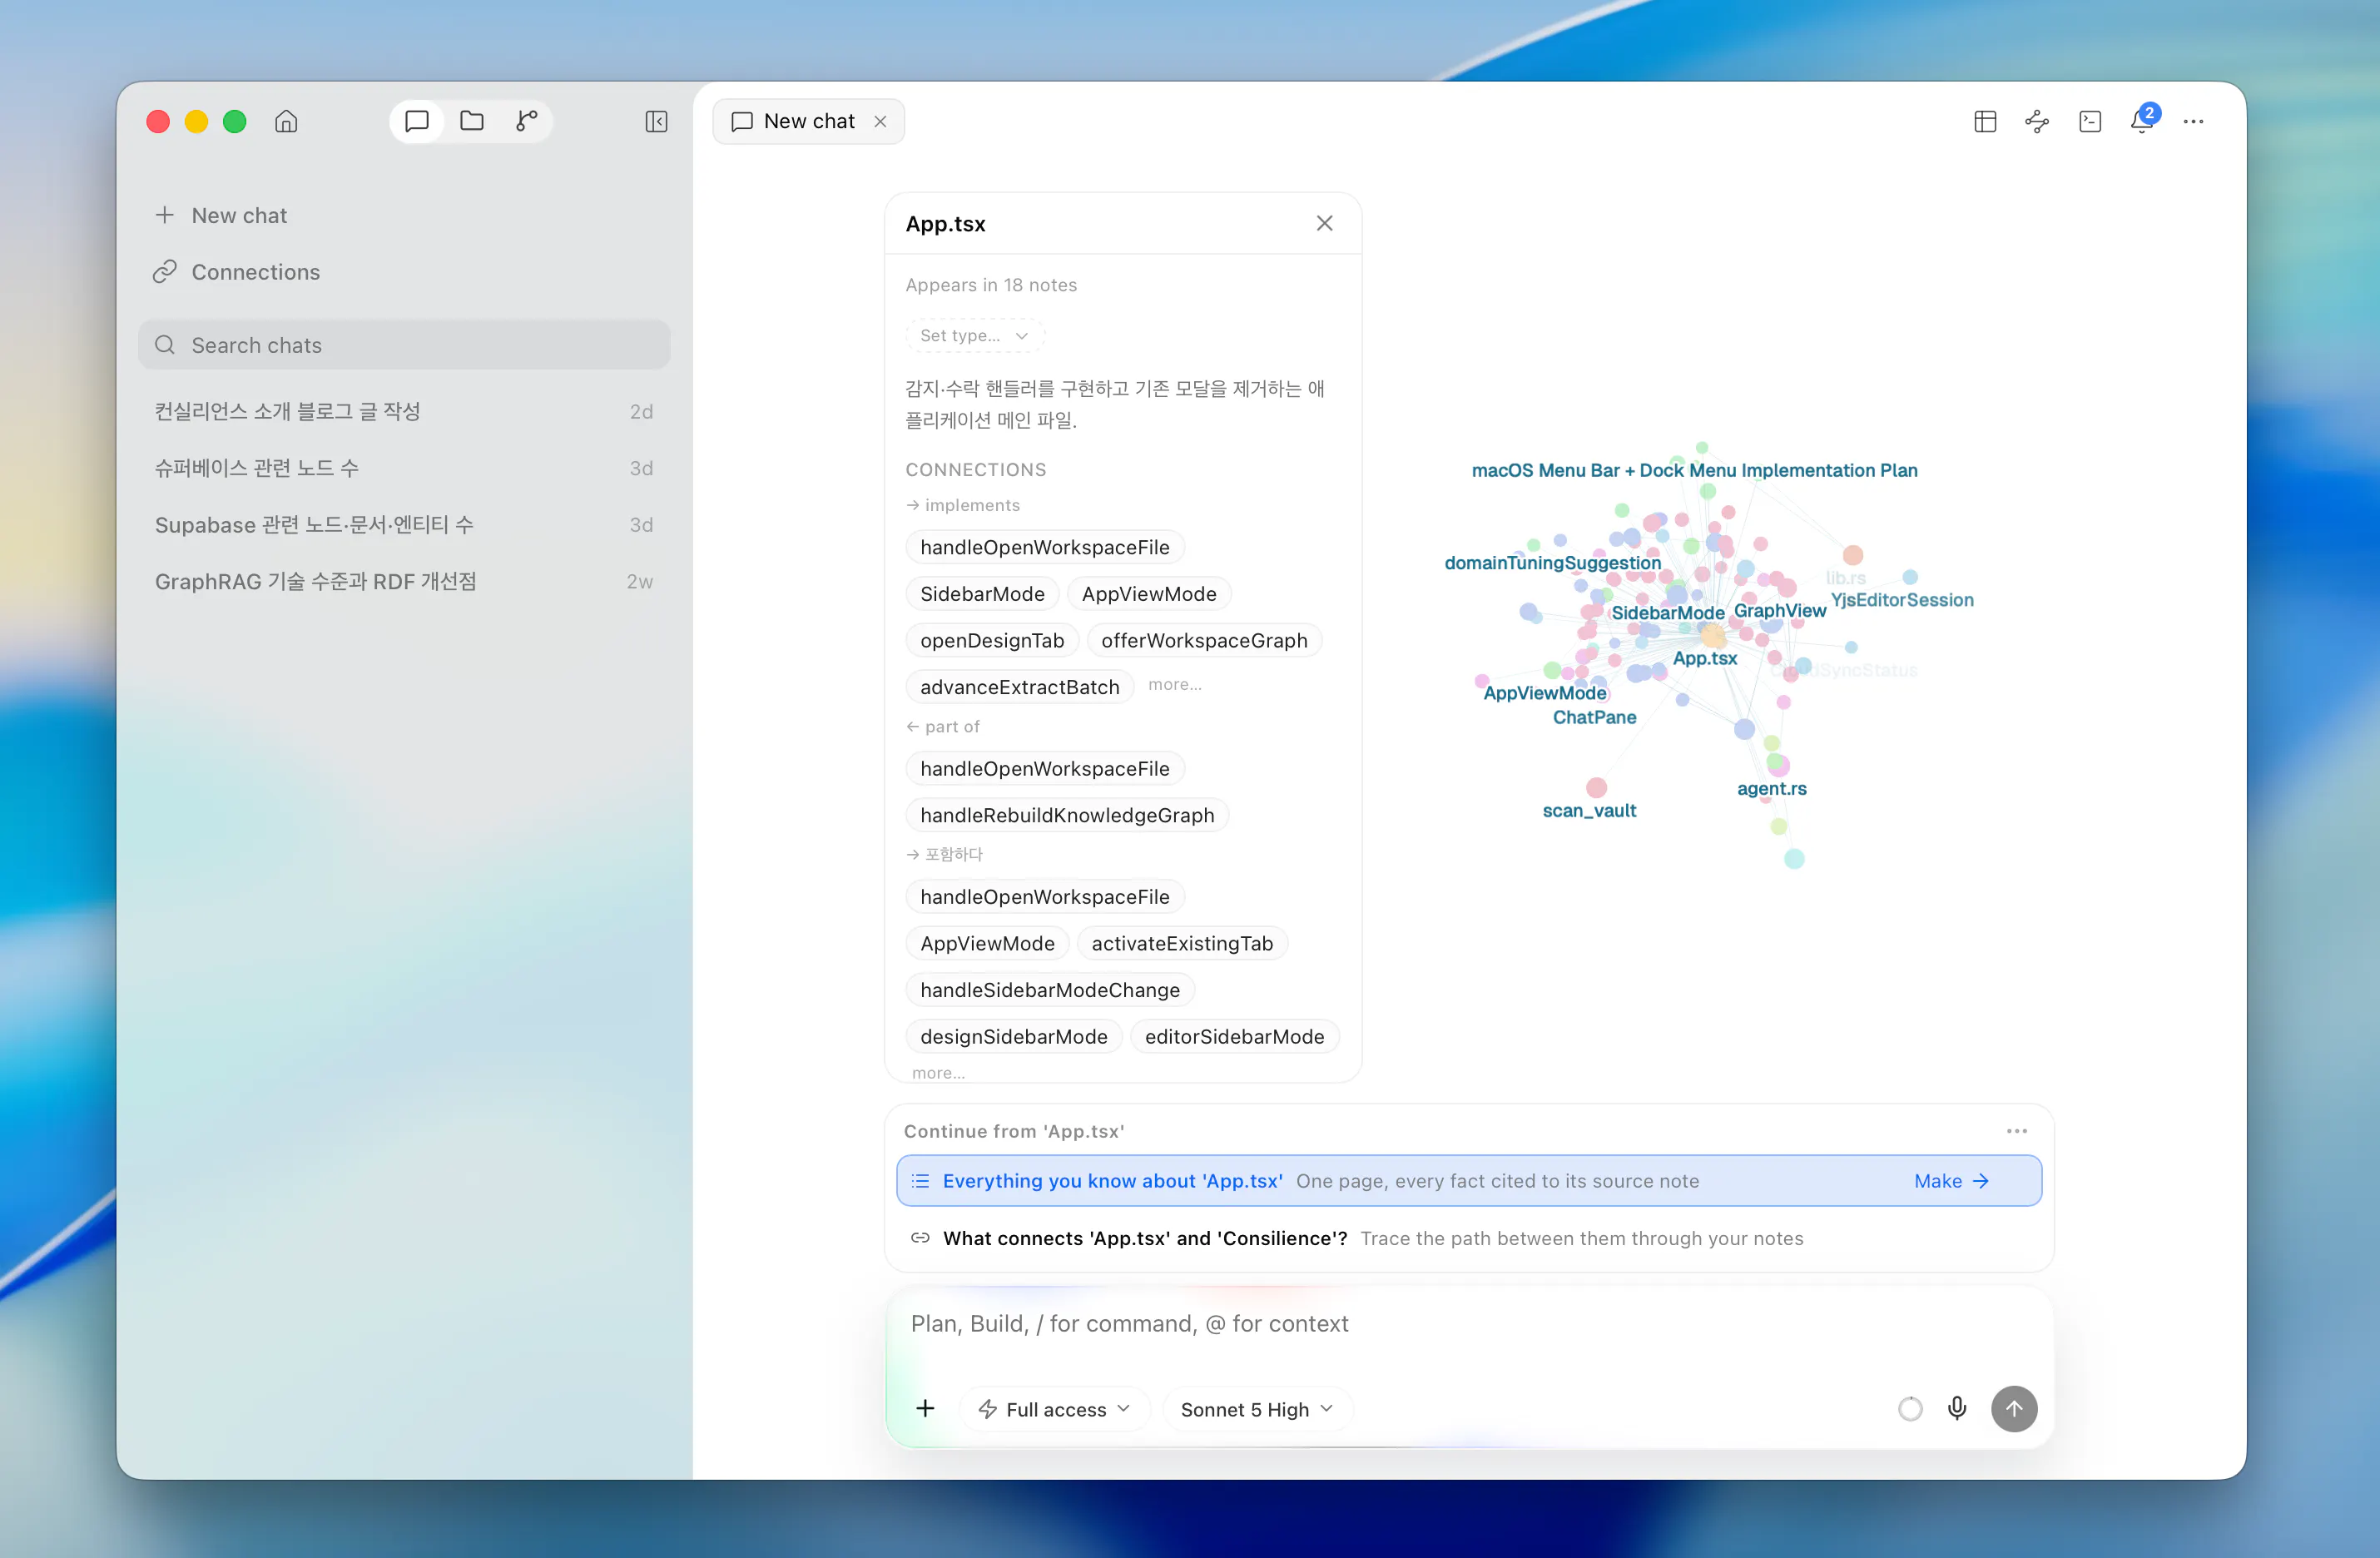Image resolution: width=2380 pixels, height=1558 pixels.
Task: Collapse the sidebar with the panel icon
Action: click(x=656, y=121)
